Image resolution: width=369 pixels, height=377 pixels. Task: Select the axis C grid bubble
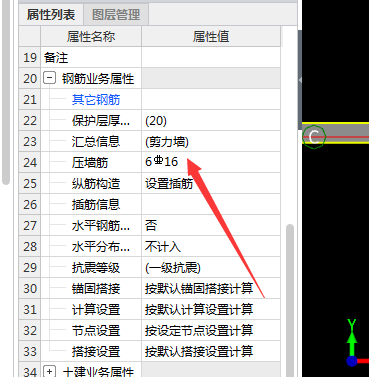coord(314,137)
